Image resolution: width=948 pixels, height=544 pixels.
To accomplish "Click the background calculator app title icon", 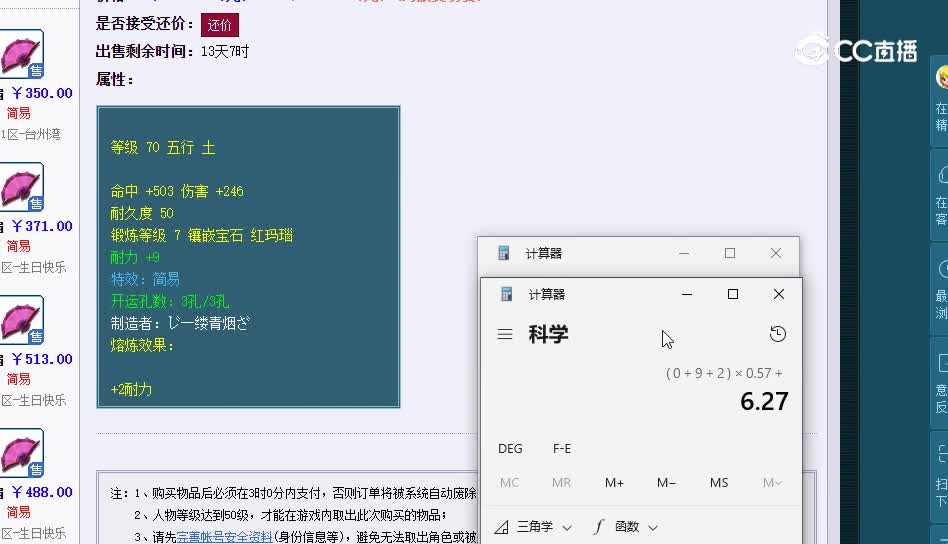I will click(504, 253).
